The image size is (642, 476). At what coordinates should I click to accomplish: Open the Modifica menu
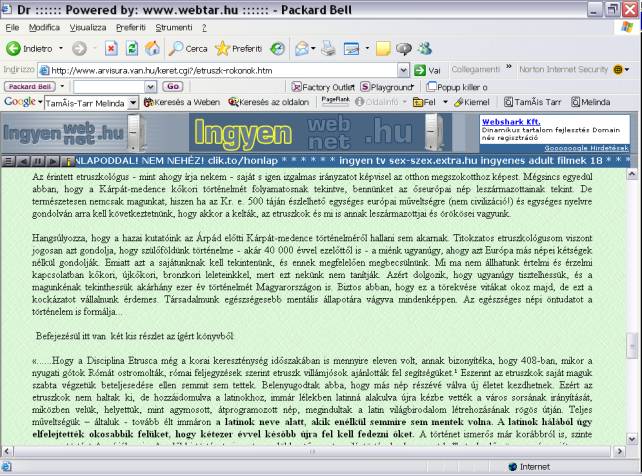pos(44,27)
